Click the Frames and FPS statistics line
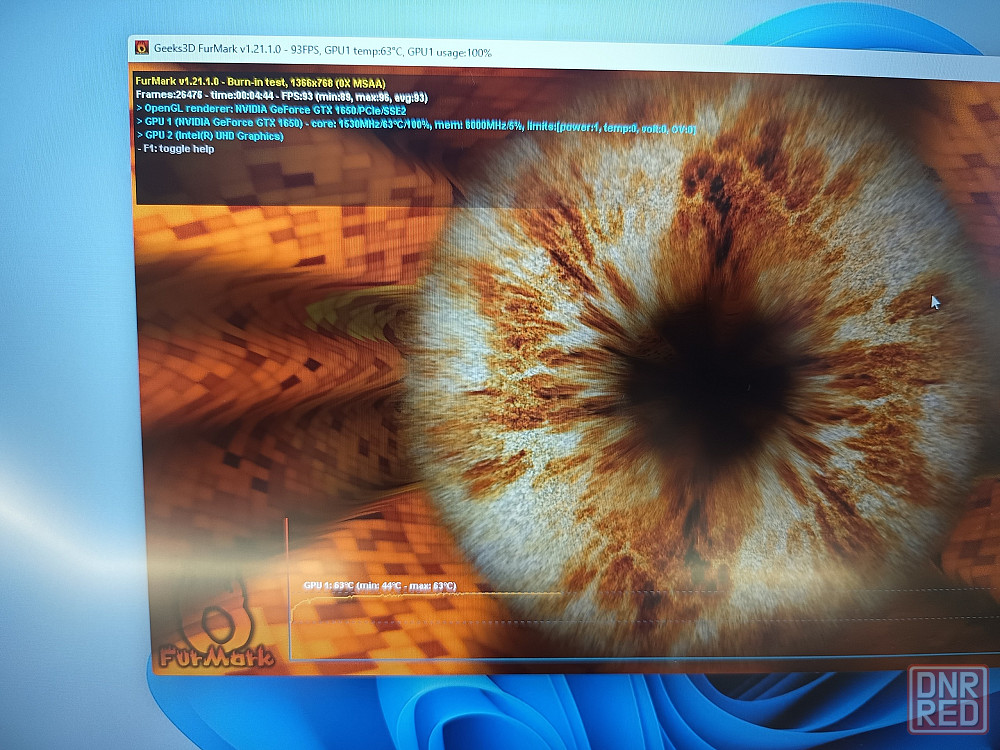The image size is (1000, 750). point(282,96)
